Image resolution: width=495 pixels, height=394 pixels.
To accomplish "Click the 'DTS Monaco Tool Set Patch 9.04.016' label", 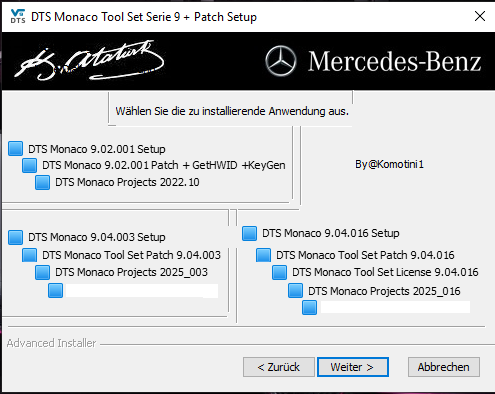I will tap(365, 255).
